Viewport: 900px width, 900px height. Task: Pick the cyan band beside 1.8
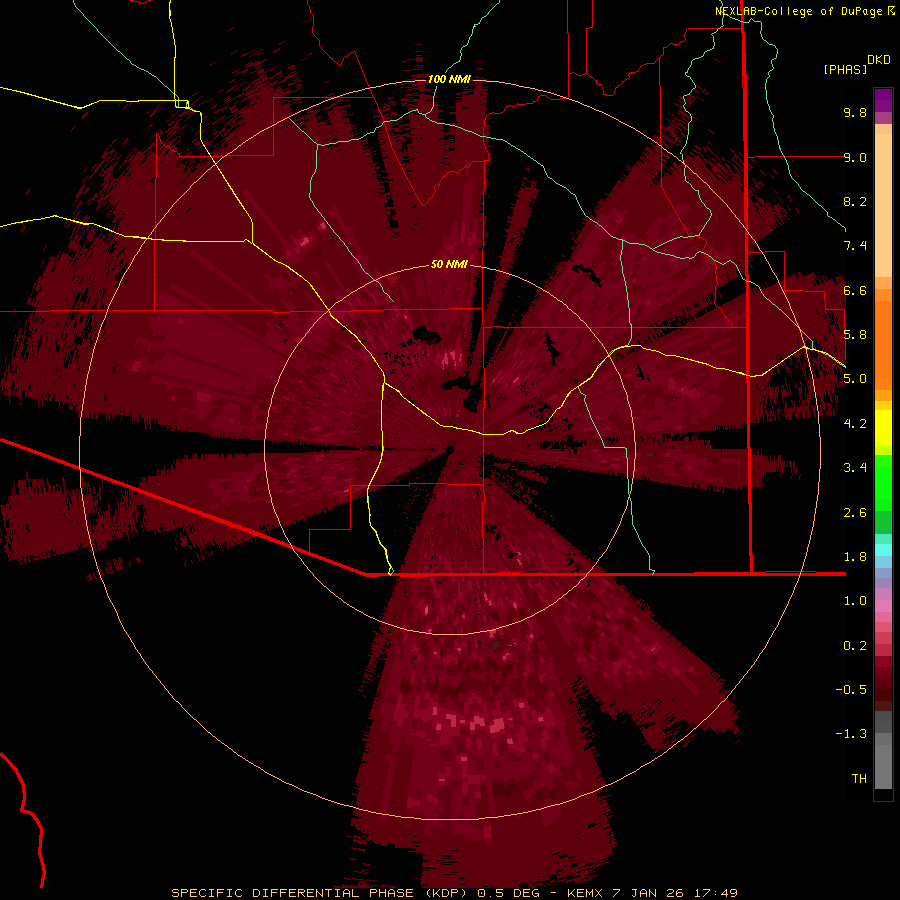pyautogui.click(x=883, y=550)
